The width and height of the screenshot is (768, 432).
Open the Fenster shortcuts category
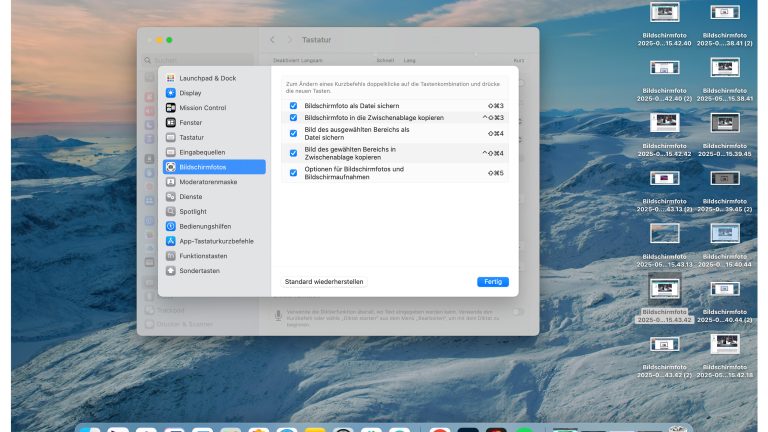point(191,122)
